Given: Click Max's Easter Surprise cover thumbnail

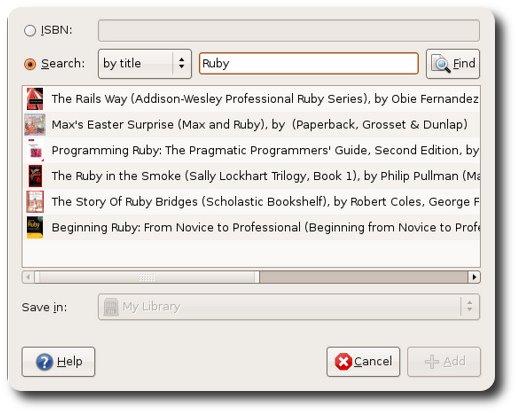Looking at the screenshot, I should 35,124.
